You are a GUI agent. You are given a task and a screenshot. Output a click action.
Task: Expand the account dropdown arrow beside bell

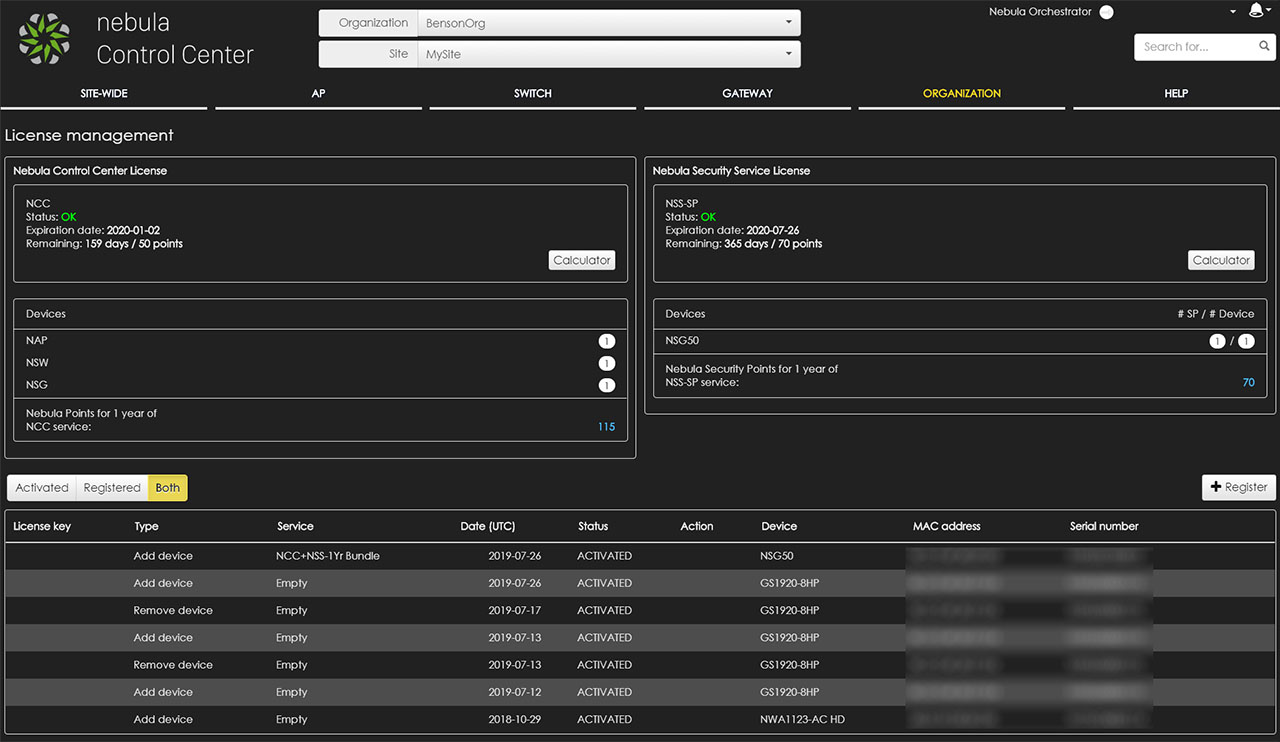(x=1233, y=12)
